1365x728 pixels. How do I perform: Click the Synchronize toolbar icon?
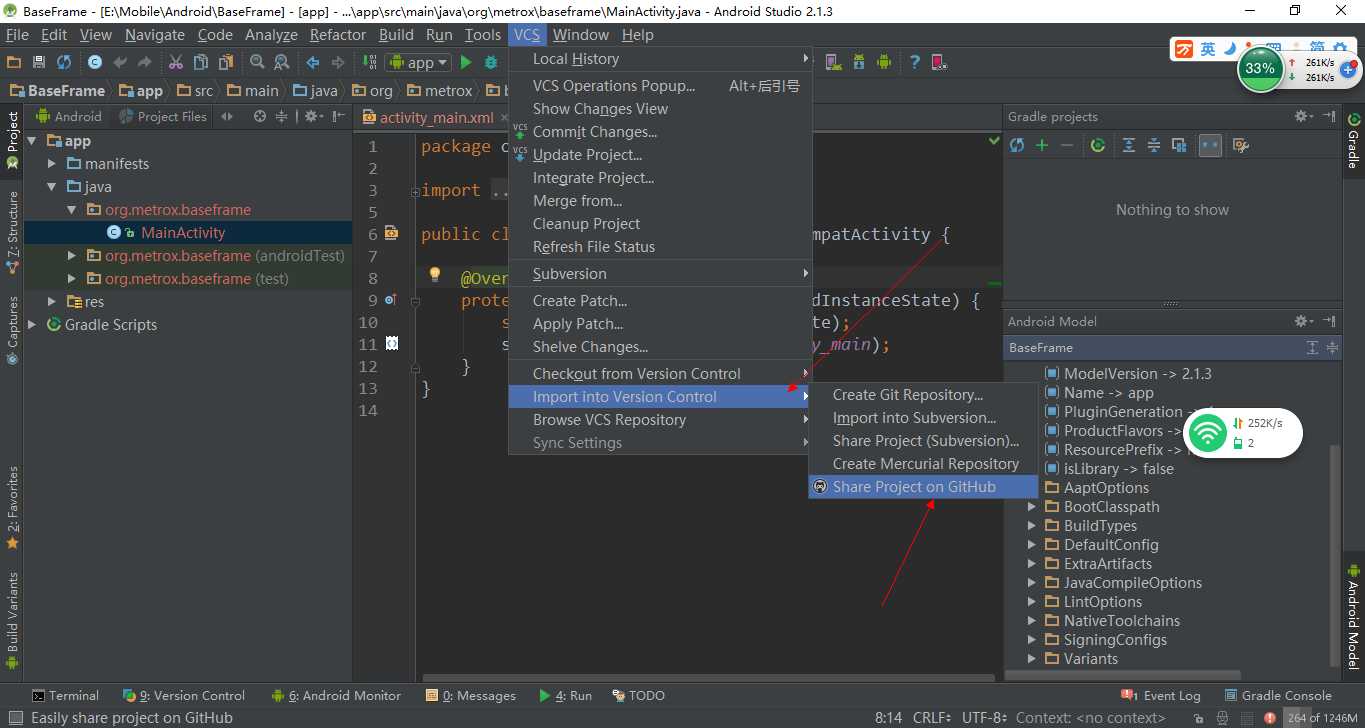point(64,62)
